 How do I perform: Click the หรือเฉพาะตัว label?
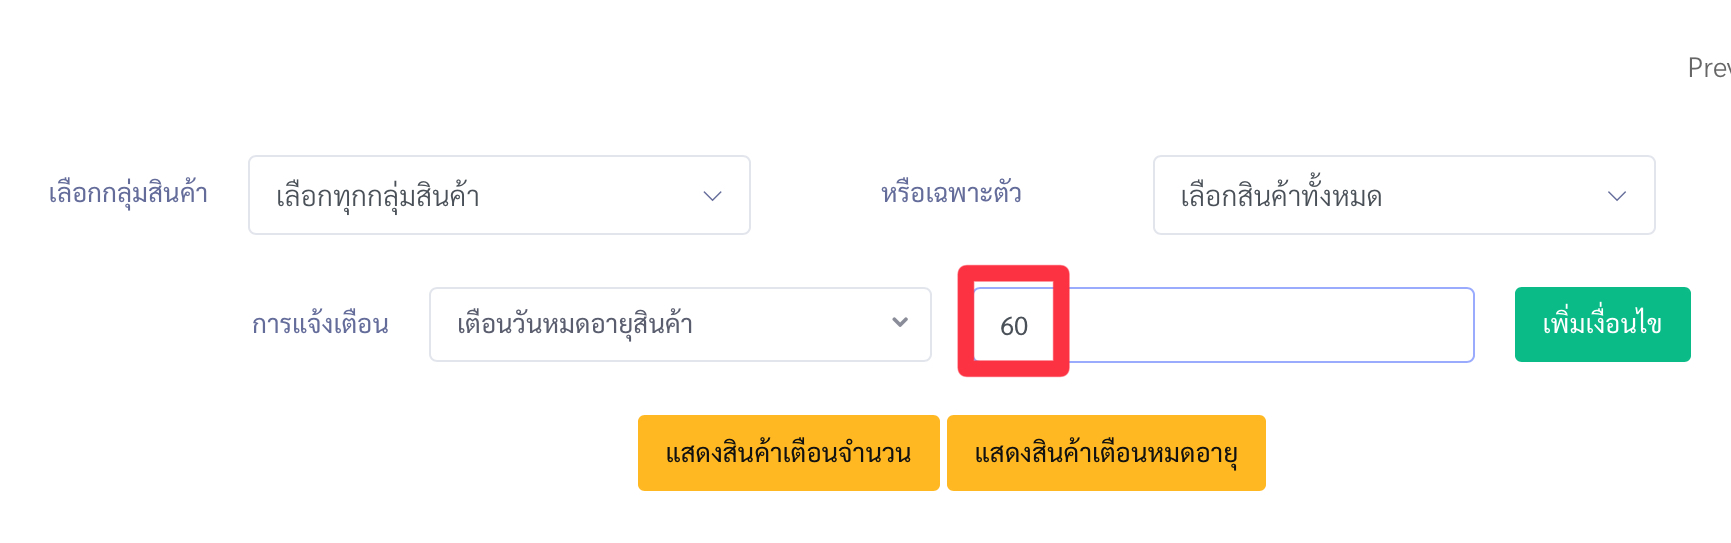[951, 193]
